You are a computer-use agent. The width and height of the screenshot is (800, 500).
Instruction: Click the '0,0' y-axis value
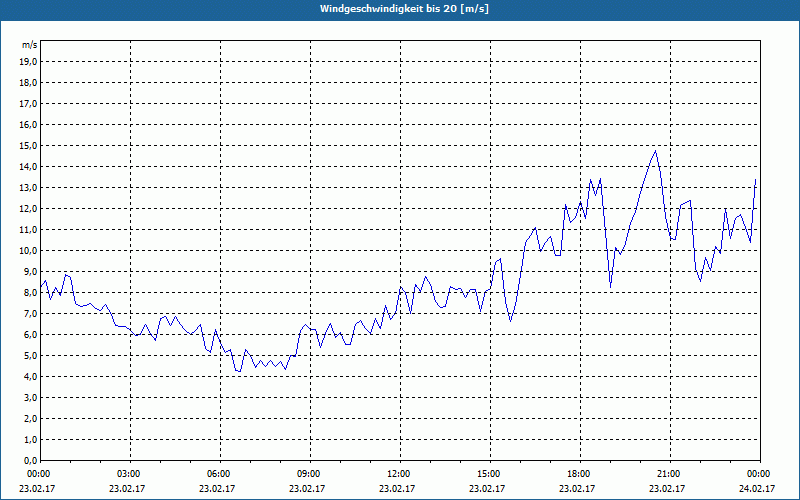(31, 461)
